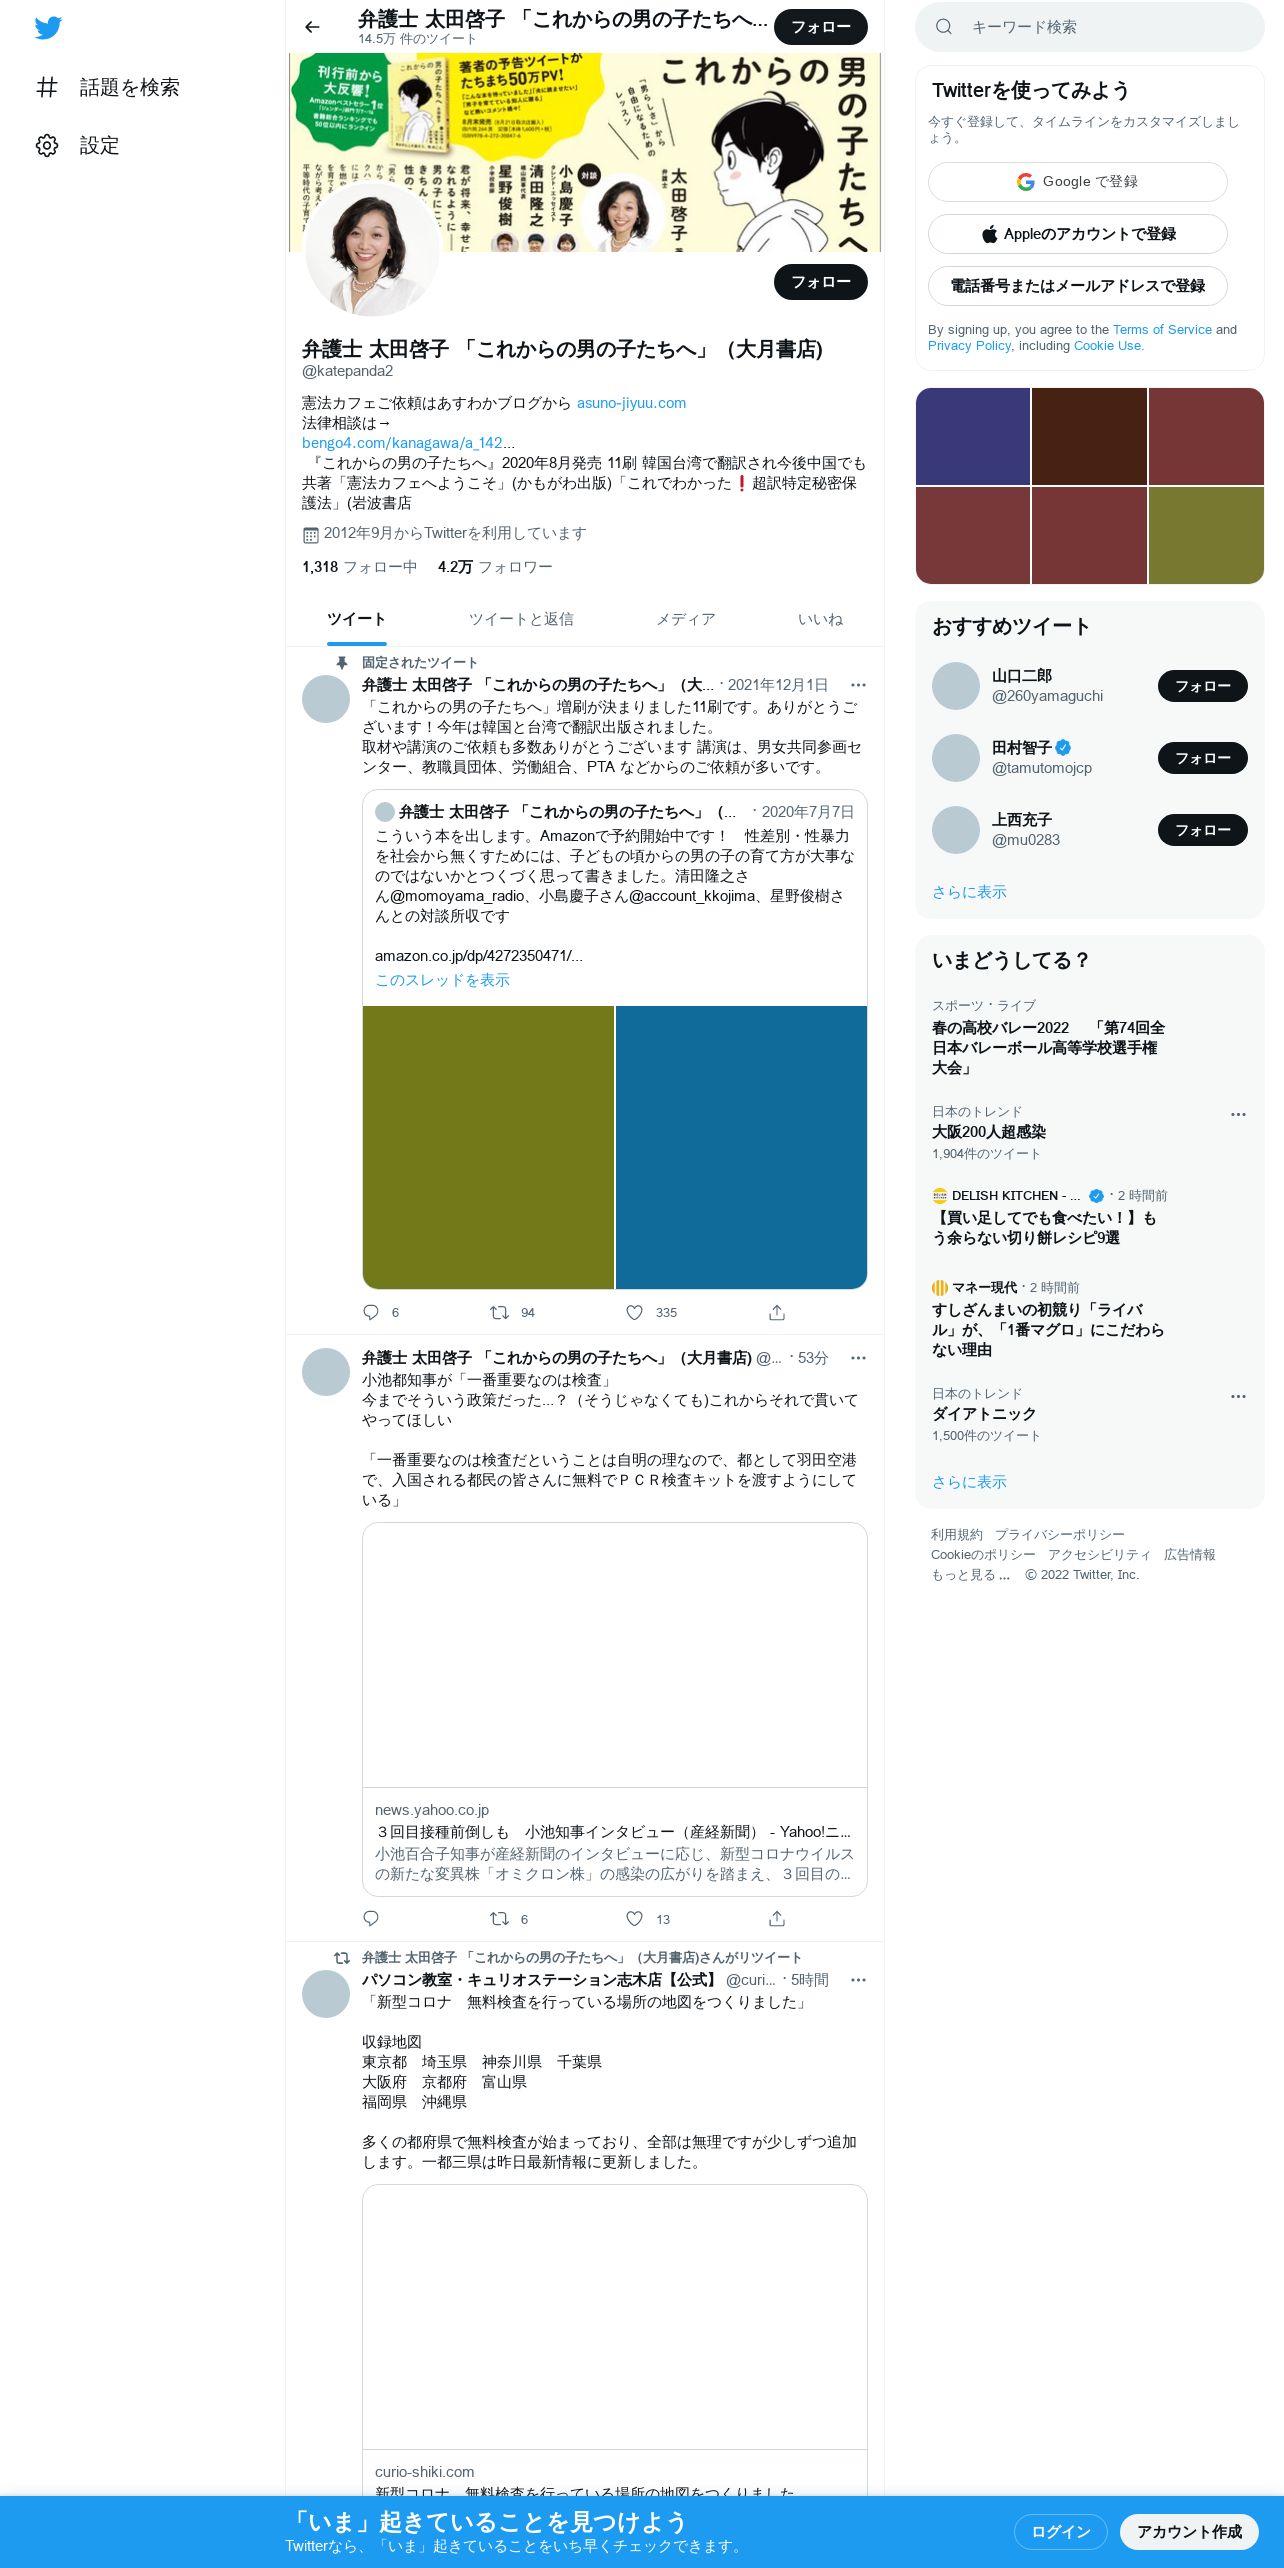
Task: Open olive green media image in pinned tweet
Action: pos(488,1148)
